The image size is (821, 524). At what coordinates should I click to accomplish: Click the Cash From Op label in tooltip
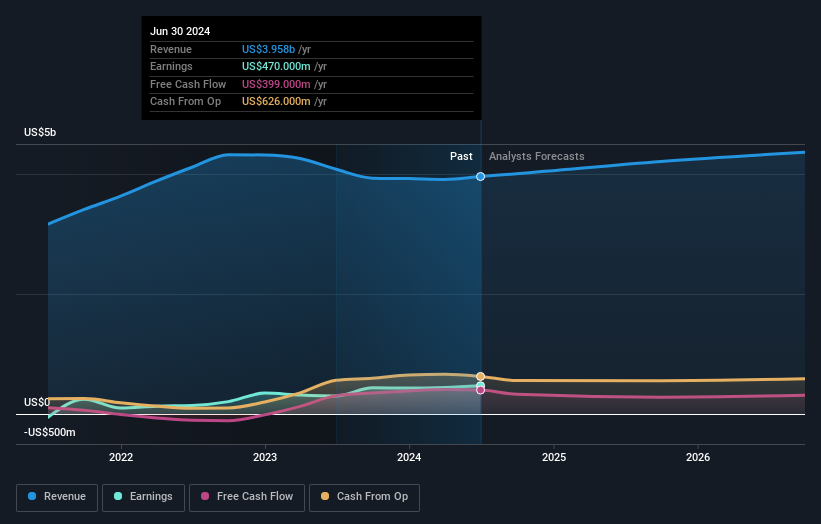tap(185, 102)
